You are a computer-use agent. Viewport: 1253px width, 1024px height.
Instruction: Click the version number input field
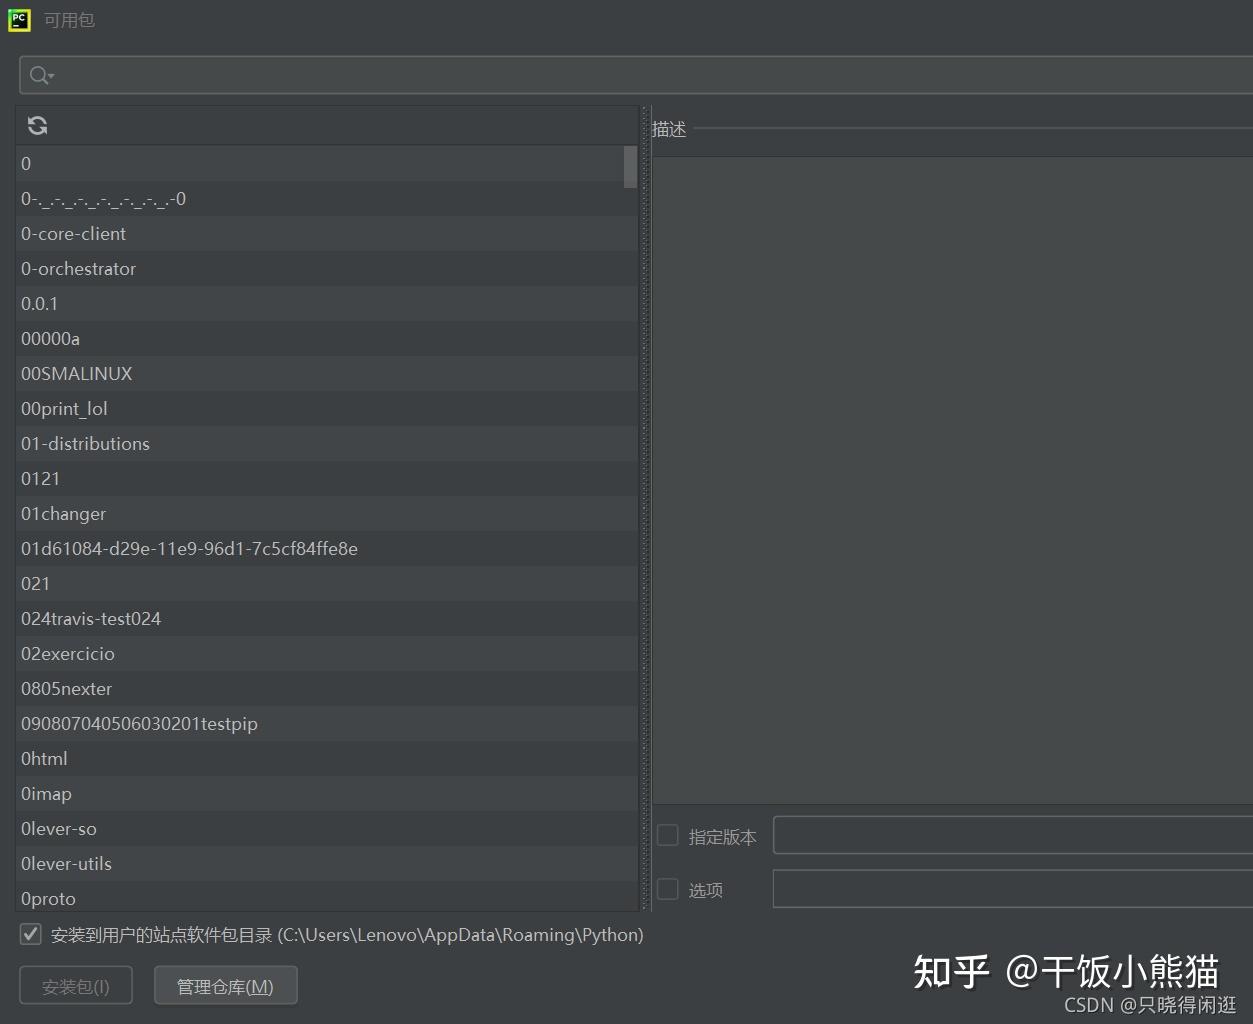[x=1000, y=835]
